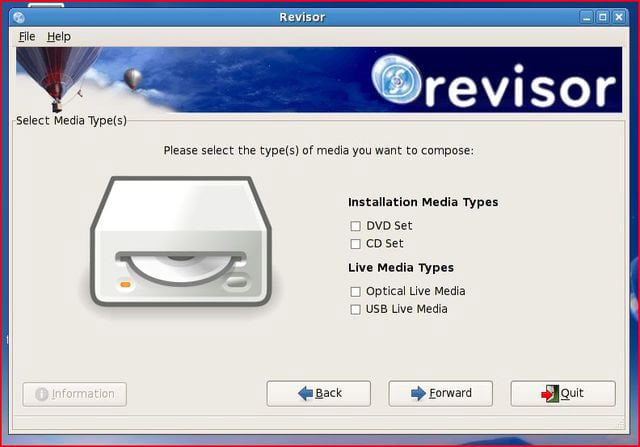Viewport: 640px width, 447px height.
Task: Go to the previous step with Back
Action: [x=319, y=394]
